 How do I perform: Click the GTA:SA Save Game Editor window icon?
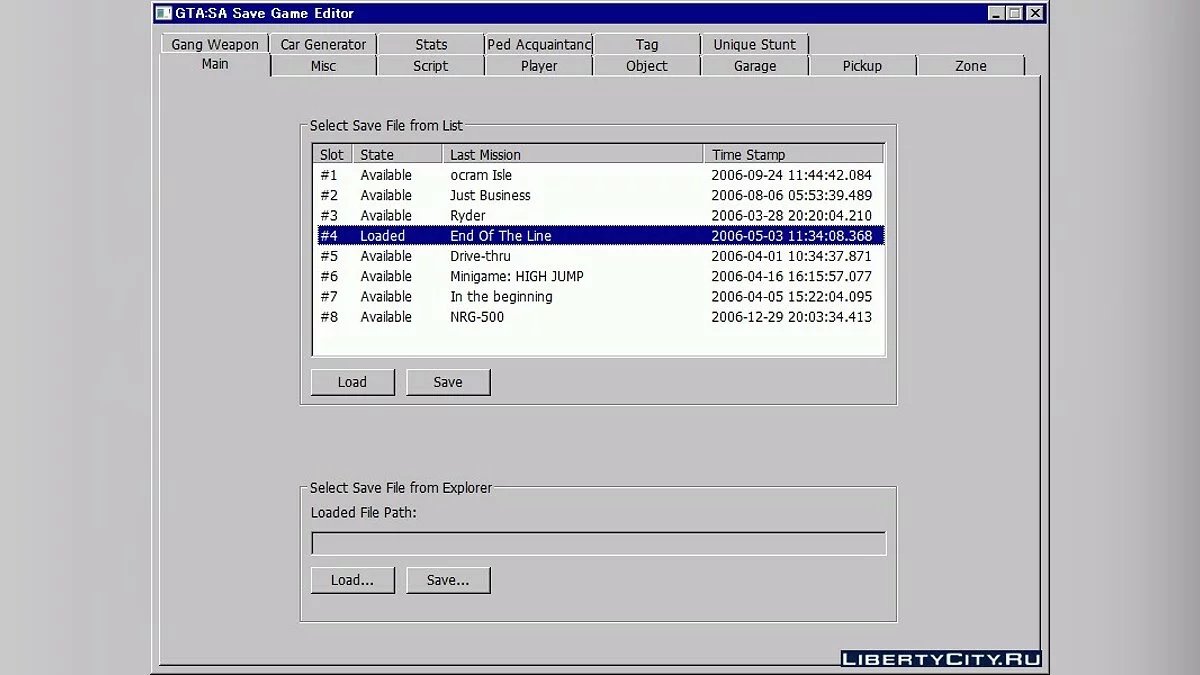point(163,13)
